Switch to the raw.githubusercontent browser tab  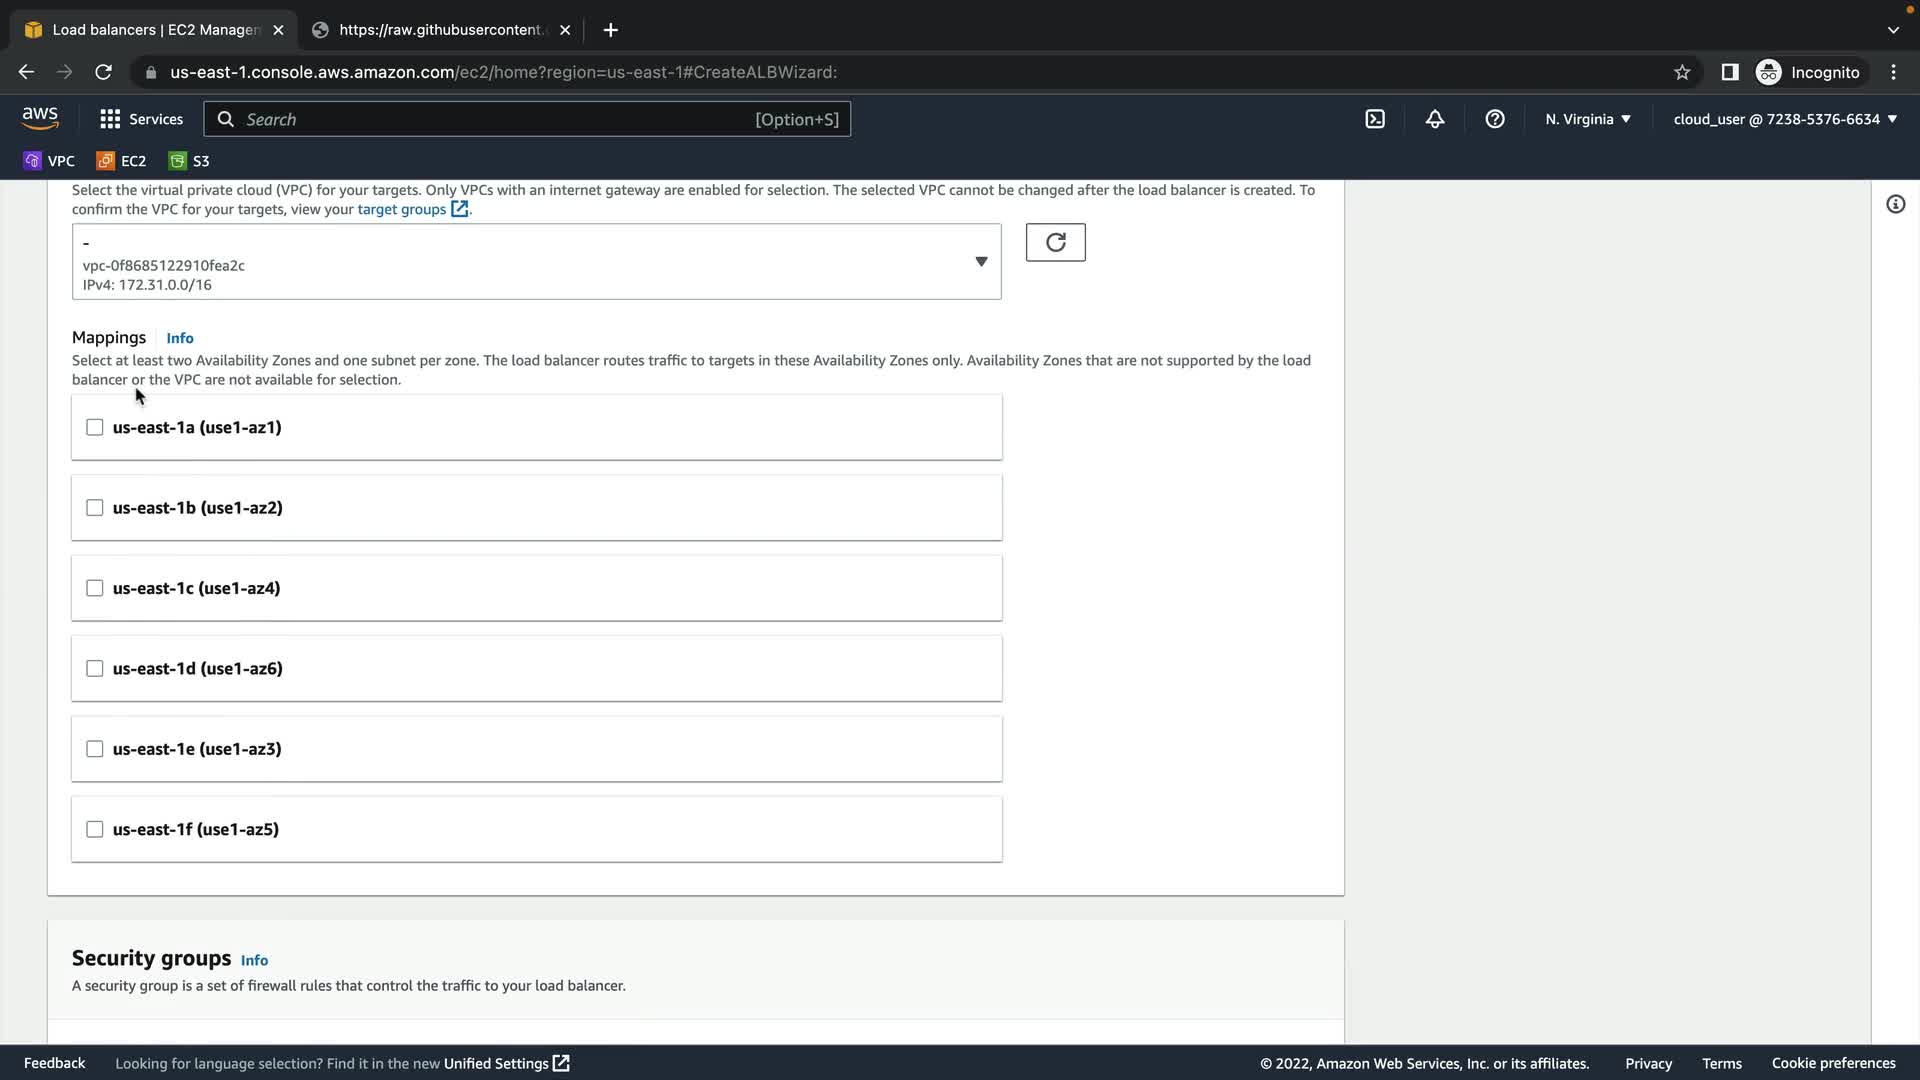[x=440, y=30]
